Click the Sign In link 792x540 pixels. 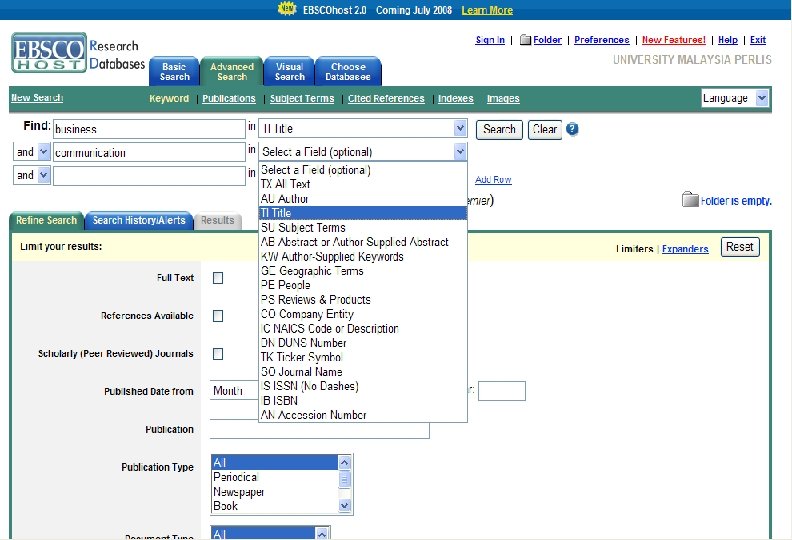click(490, 39)
